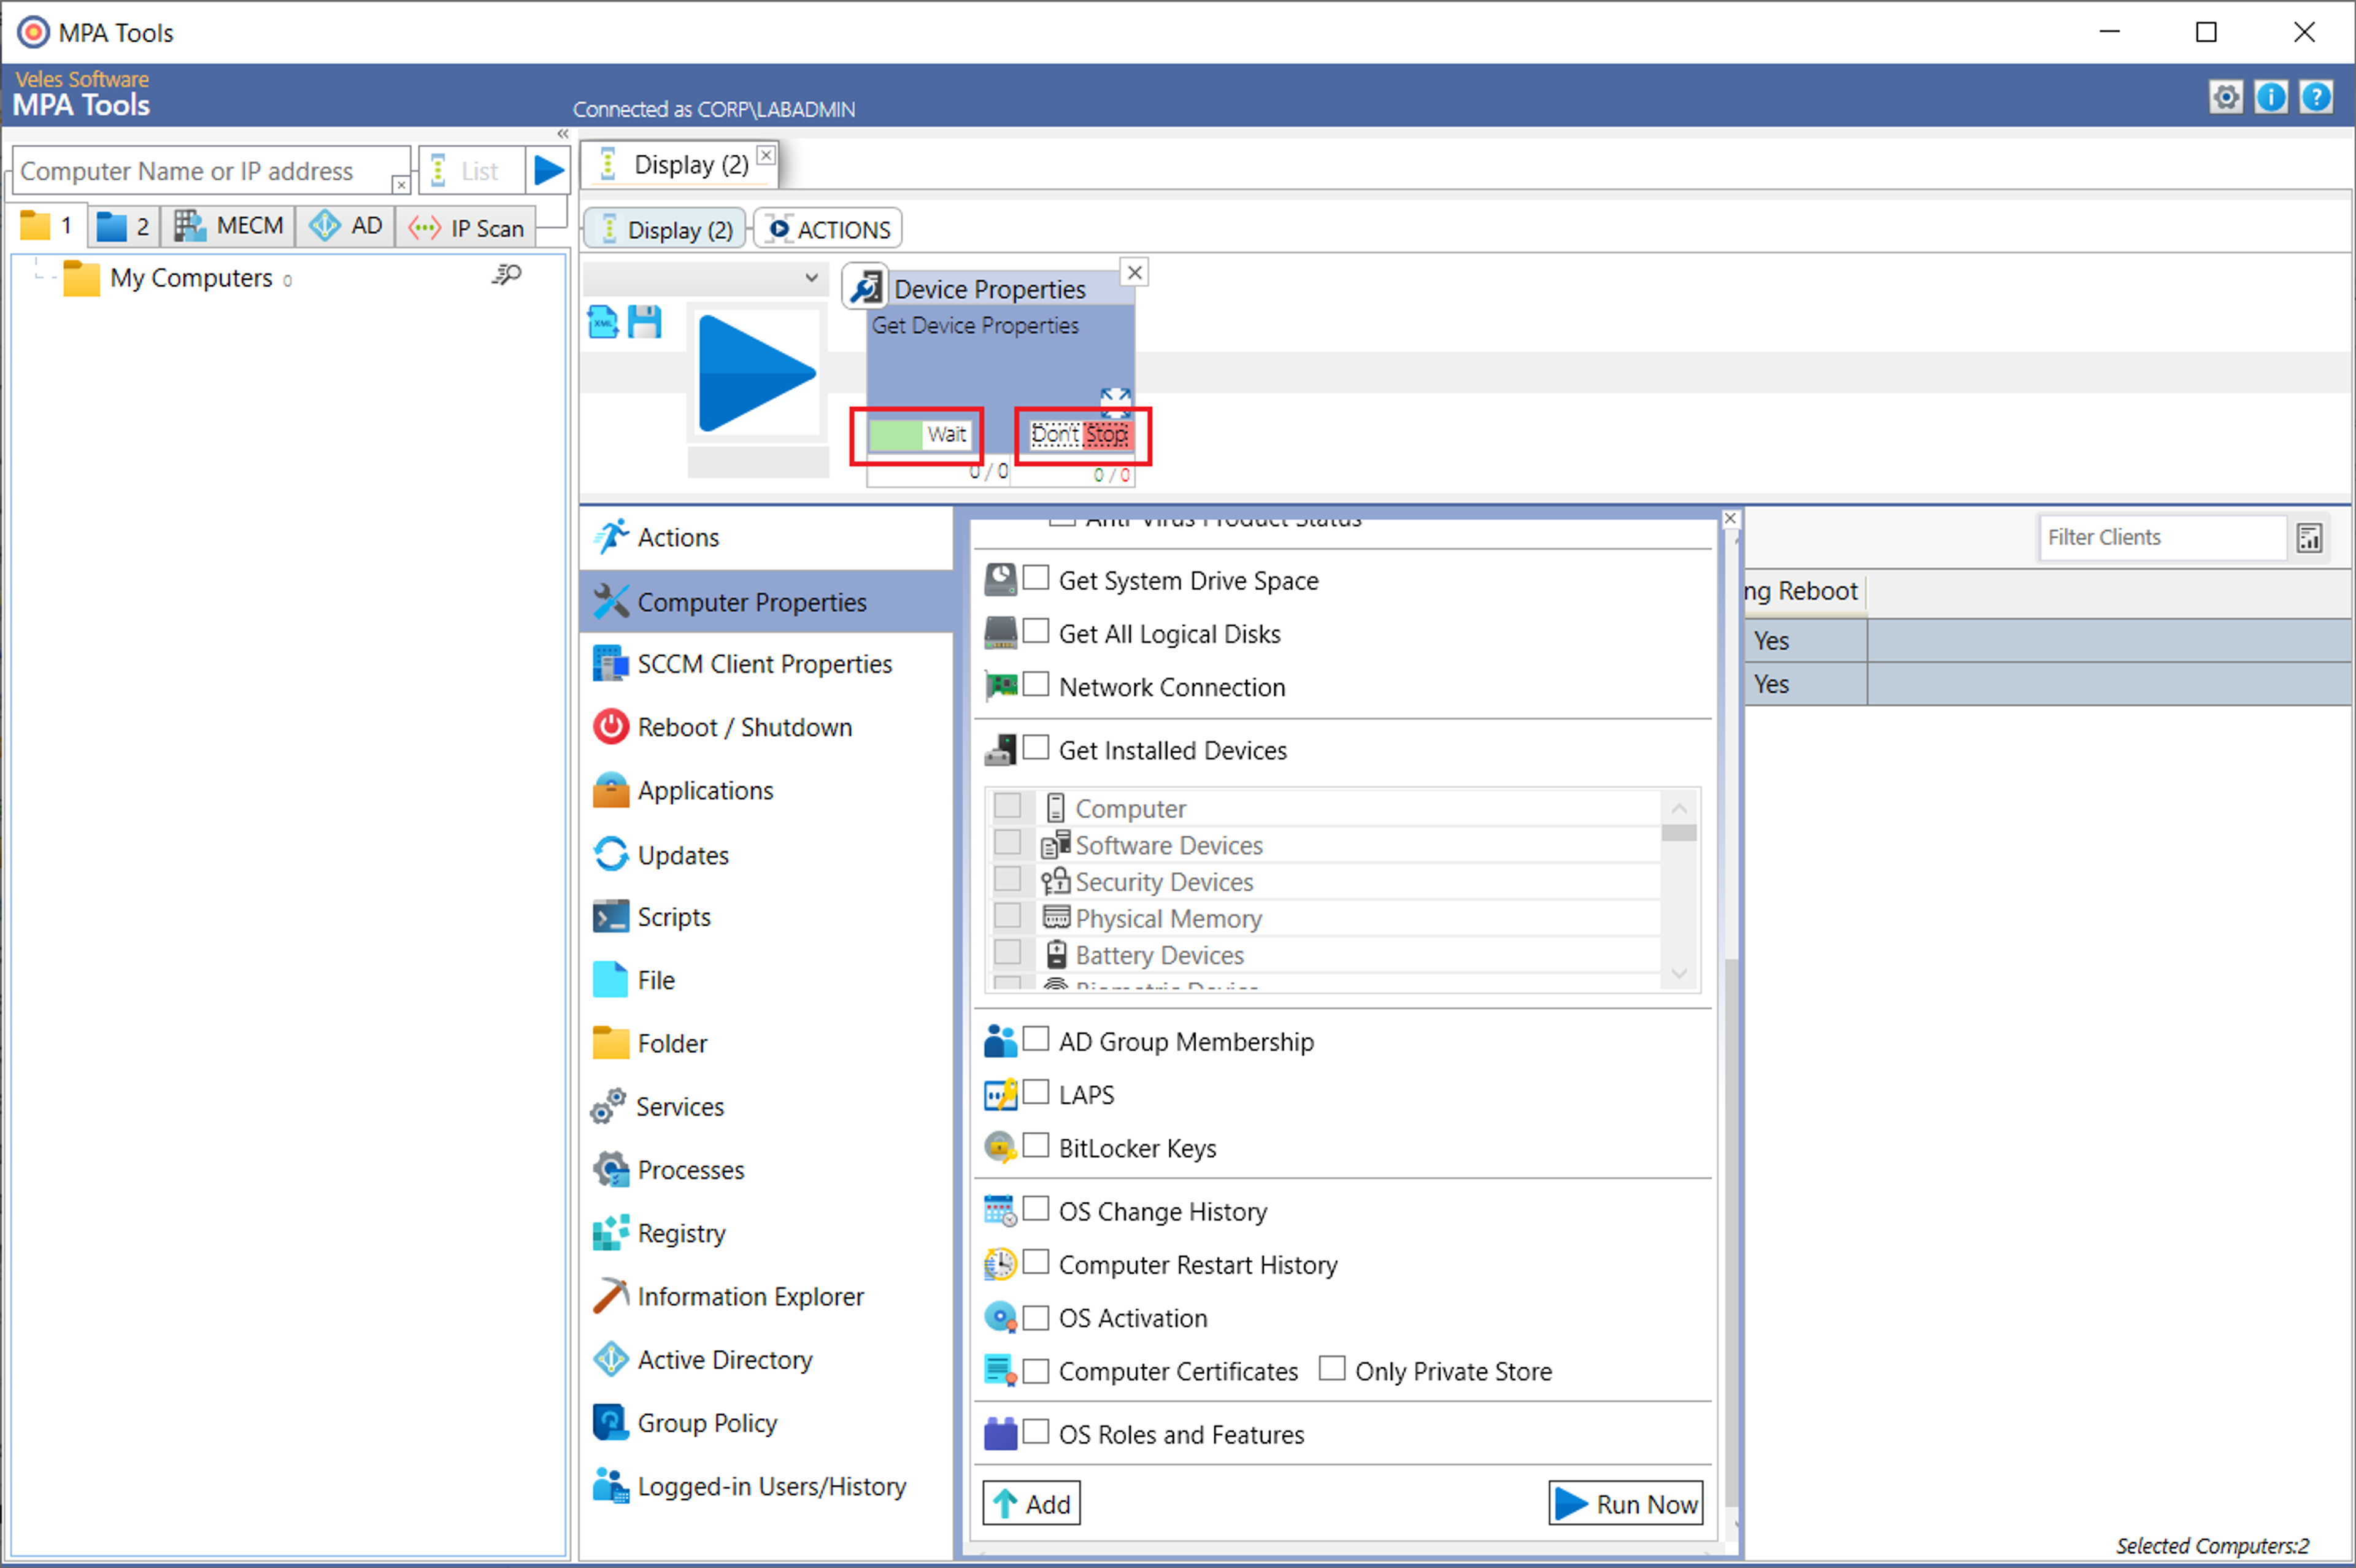Switch to the IP Scan tab
Screen dimensions: 2356x1568
(x=466, y=228)
